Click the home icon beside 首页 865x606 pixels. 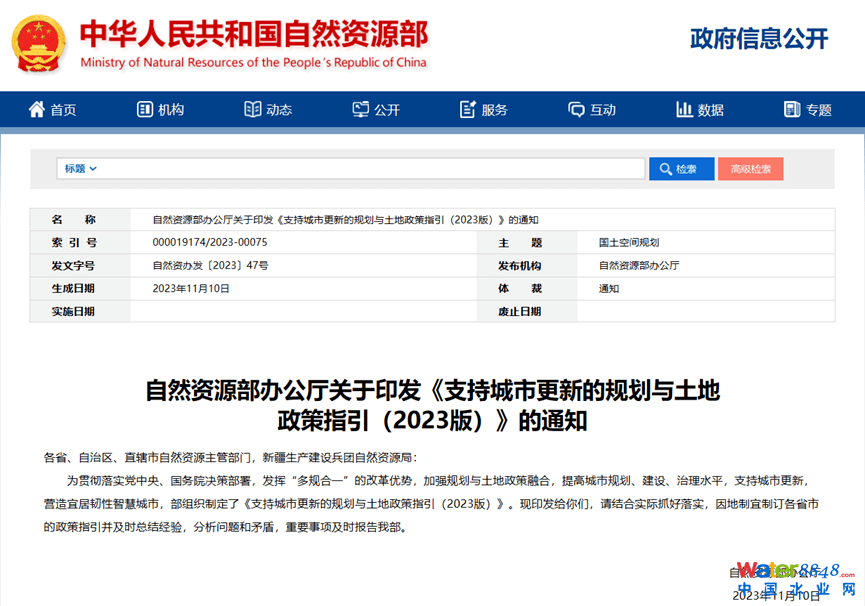37,110
